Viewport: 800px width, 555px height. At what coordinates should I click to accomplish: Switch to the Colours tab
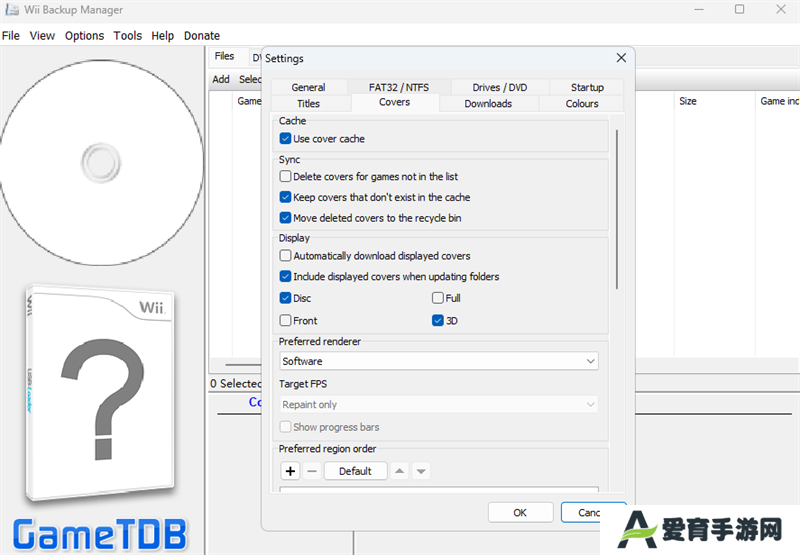click(x=582, y=104)
